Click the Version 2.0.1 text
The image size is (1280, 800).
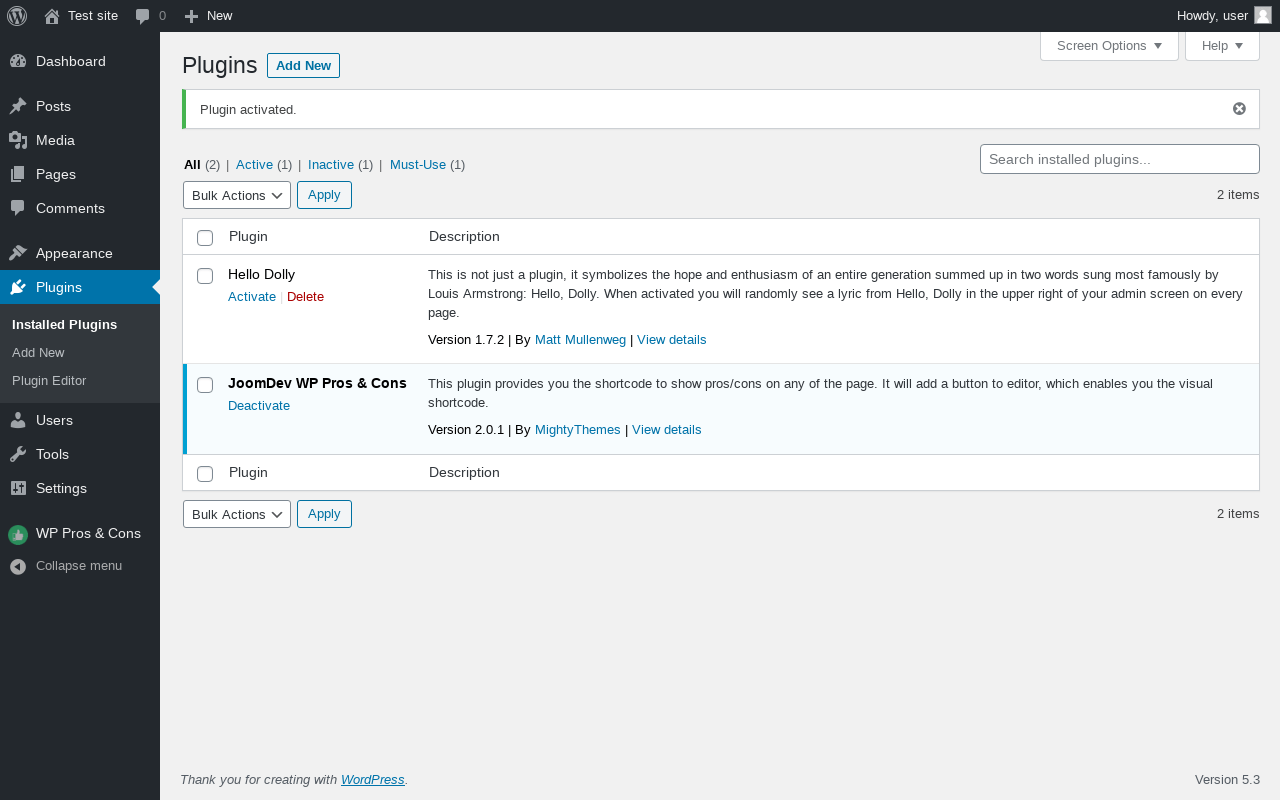(466, 430)
